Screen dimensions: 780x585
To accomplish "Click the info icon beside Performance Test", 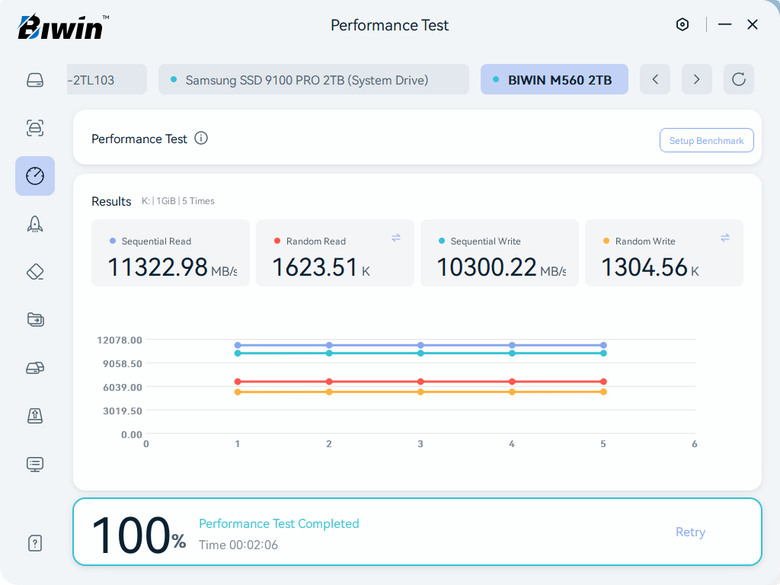I will tap(201, 138).
